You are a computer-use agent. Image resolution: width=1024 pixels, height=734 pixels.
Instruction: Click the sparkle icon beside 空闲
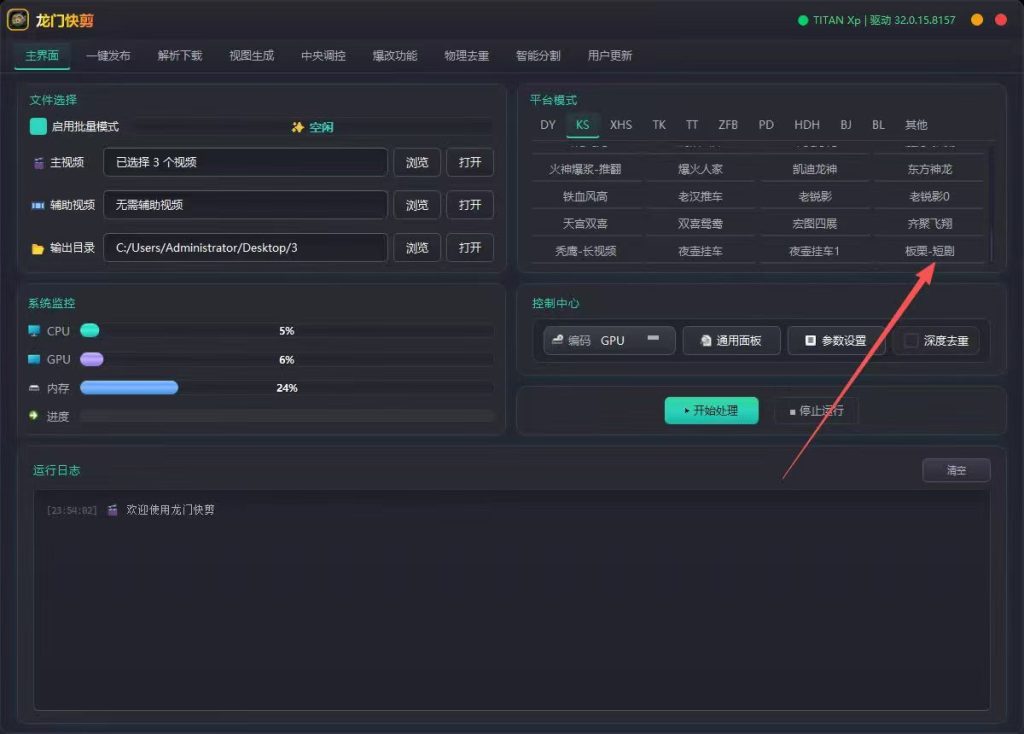coord(298,127)
